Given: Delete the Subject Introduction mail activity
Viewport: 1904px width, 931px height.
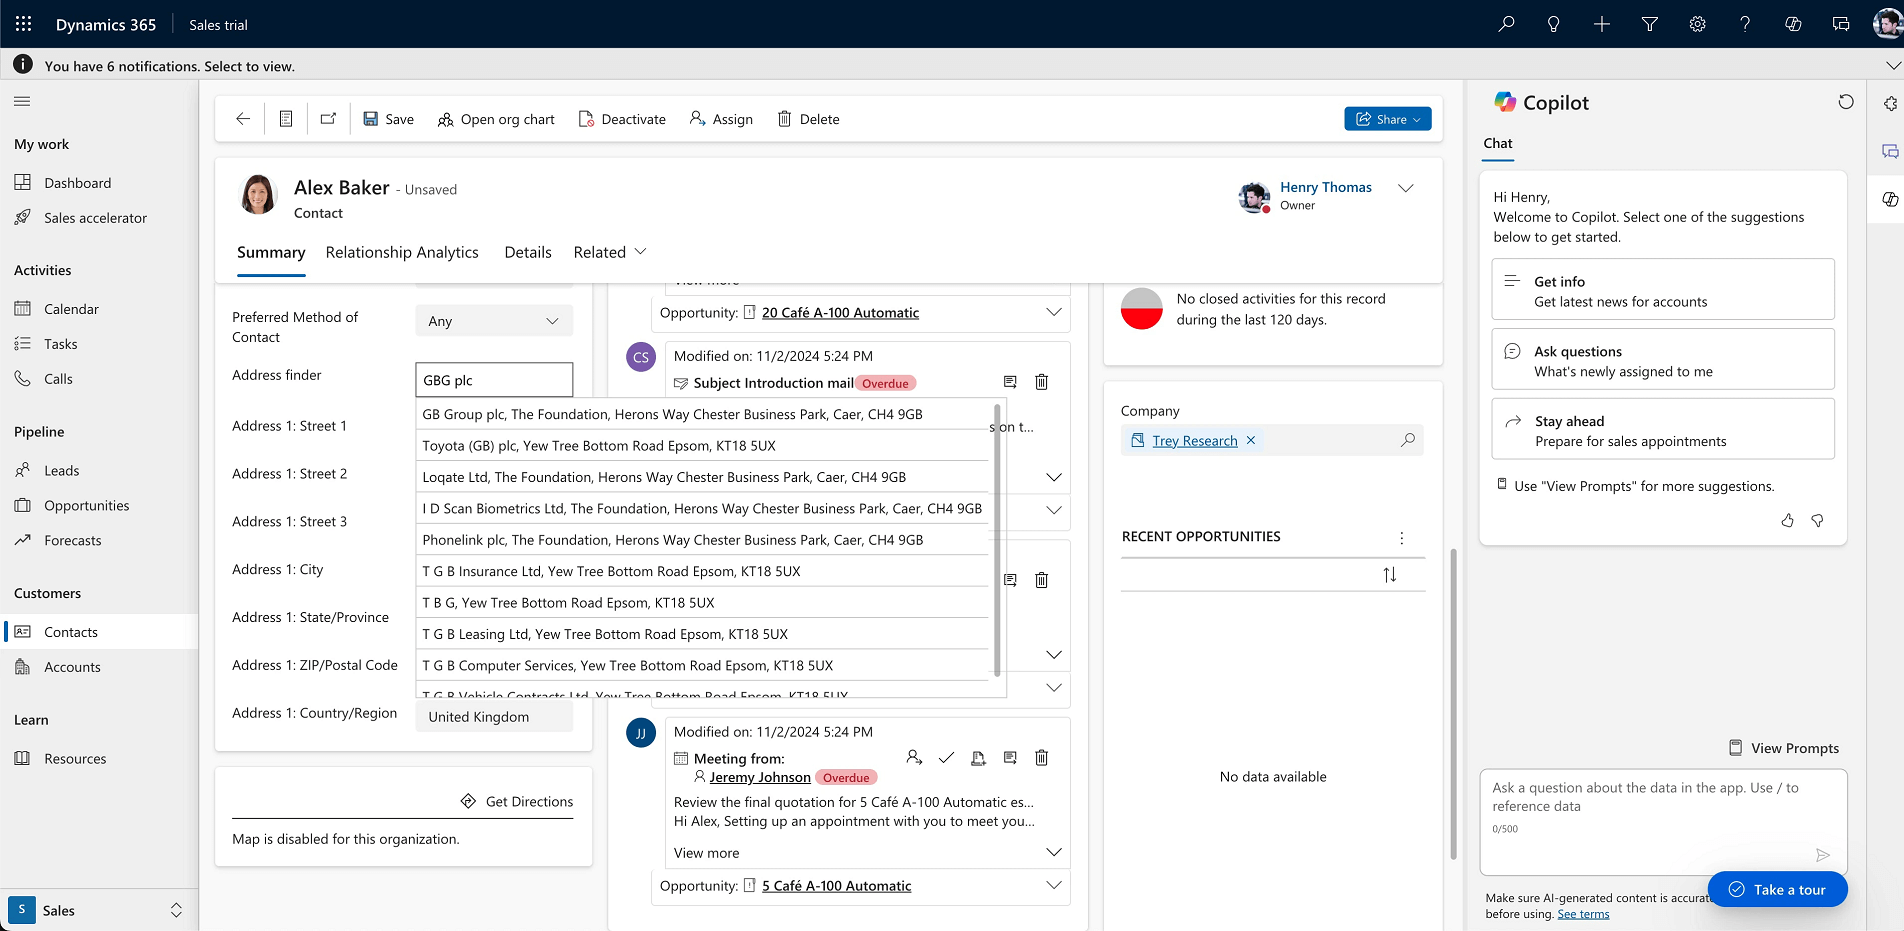Looking at the screenshot, I should [1041, 382].
